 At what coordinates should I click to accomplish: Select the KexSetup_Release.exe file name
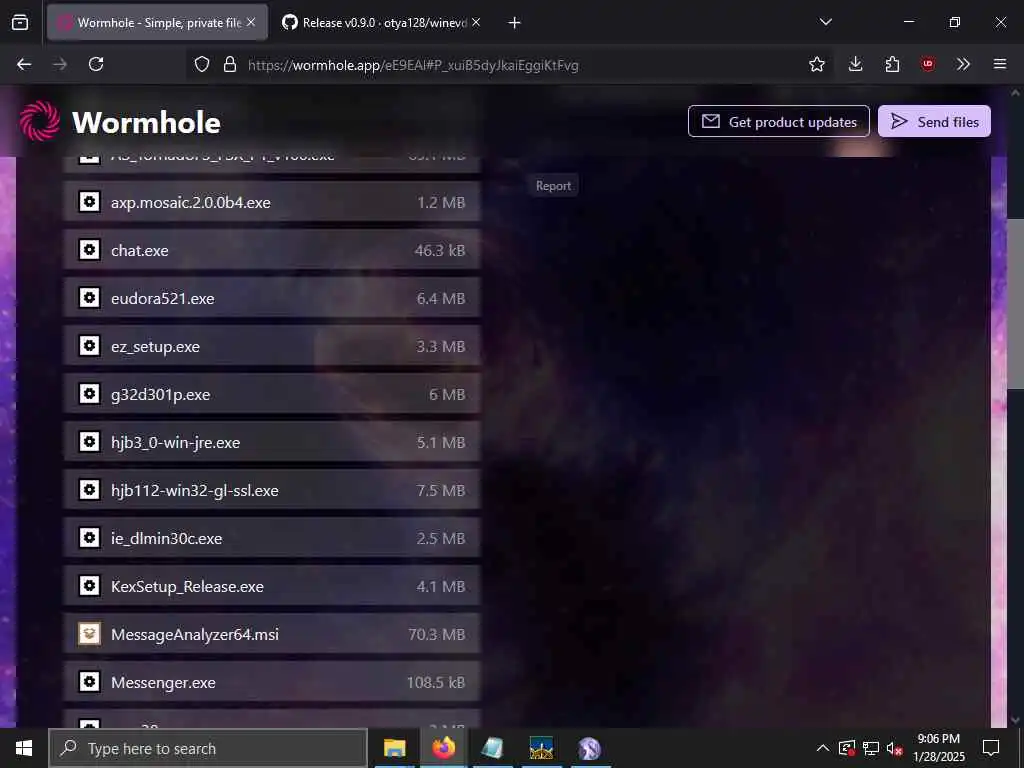pyautogui.click(x=187, y=586)
